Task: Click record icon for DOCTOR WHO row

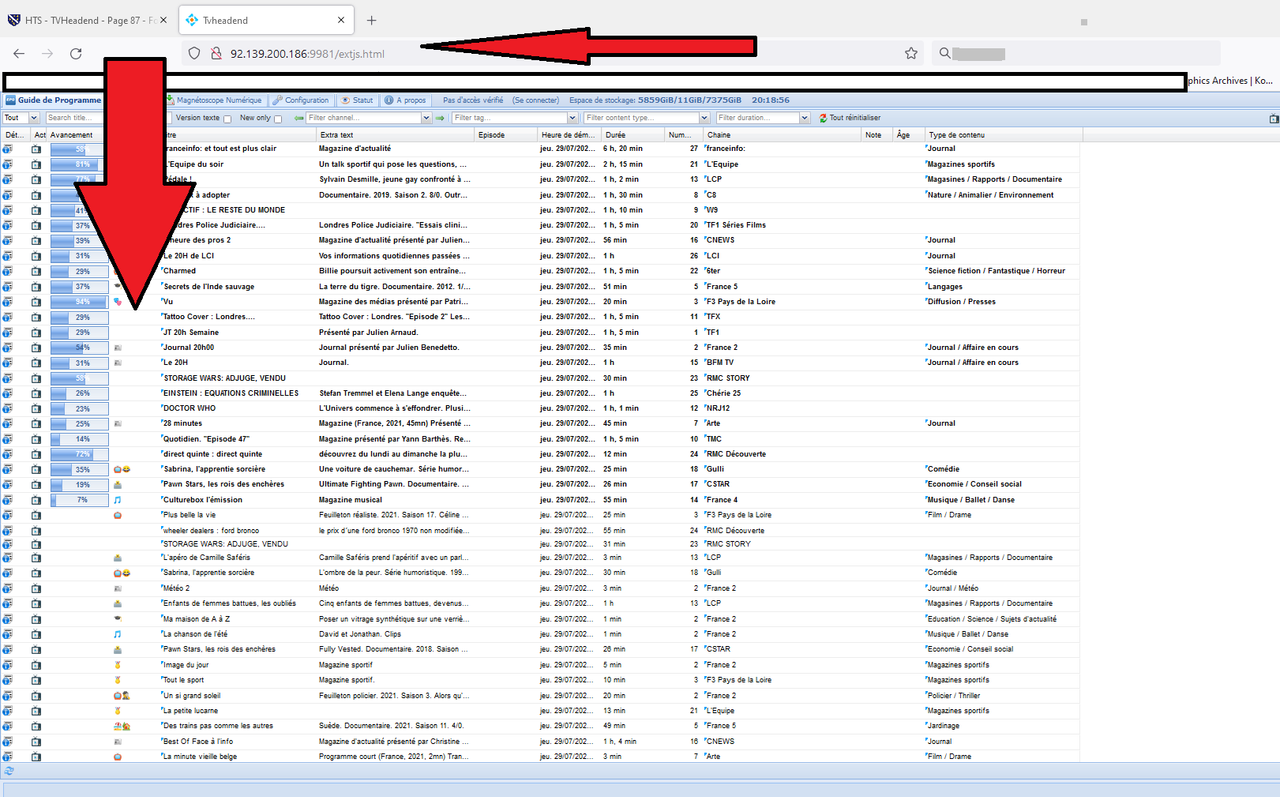Action: pos(36,408)
